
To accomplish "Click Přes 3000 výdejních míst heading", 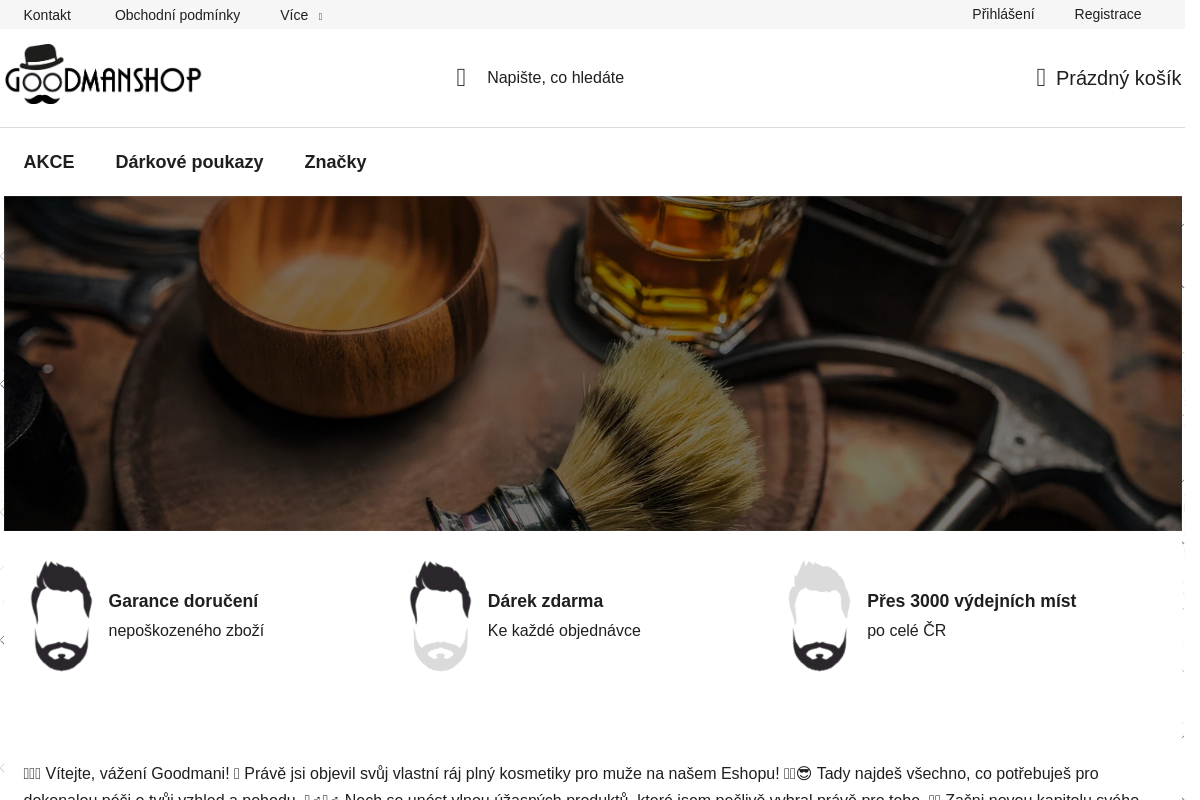I will [x=971, y=601].
